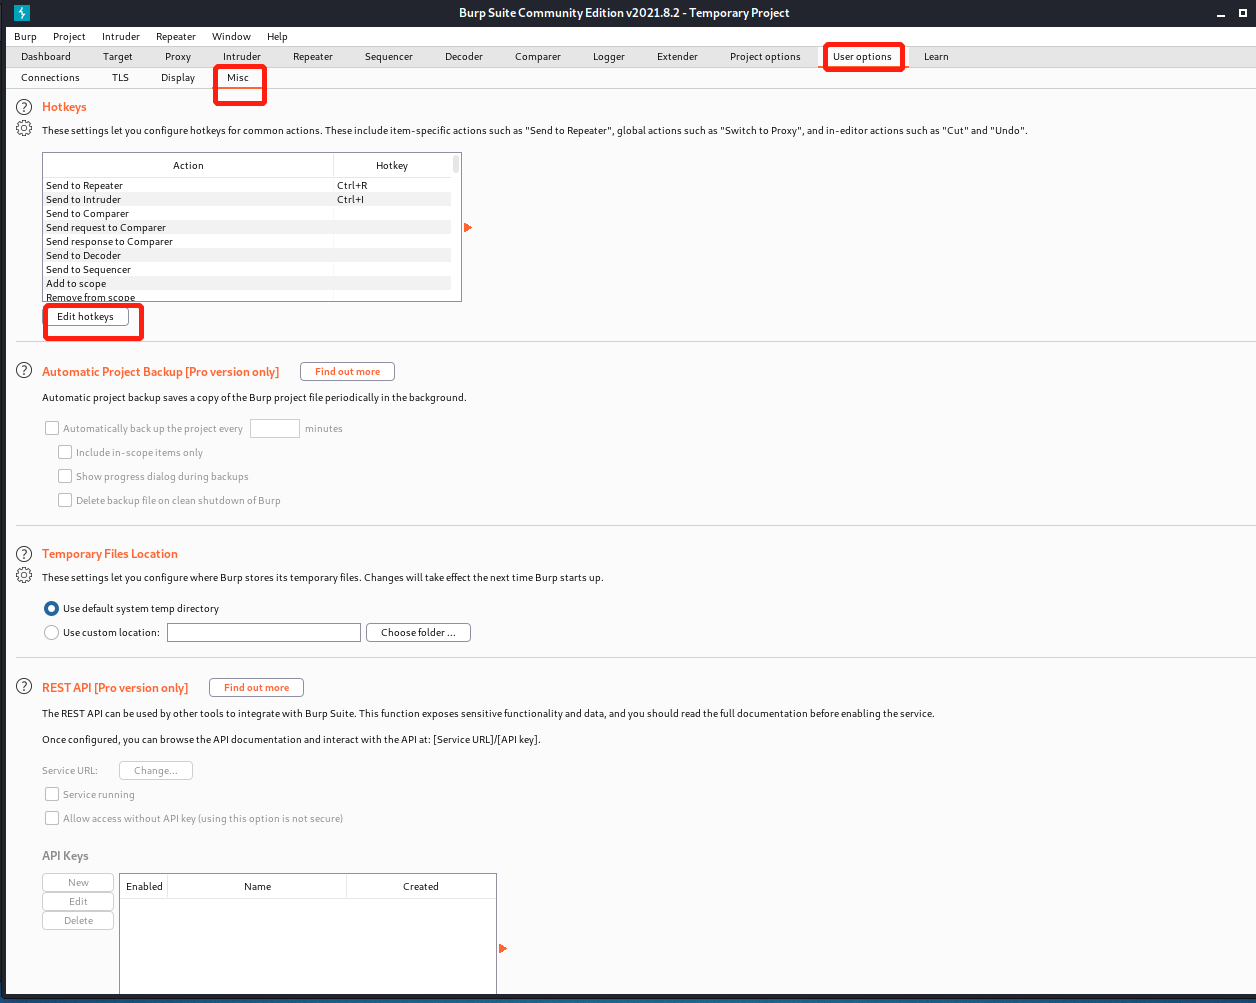
Task: Click the Delete API key button
Action: pos(78,921)
